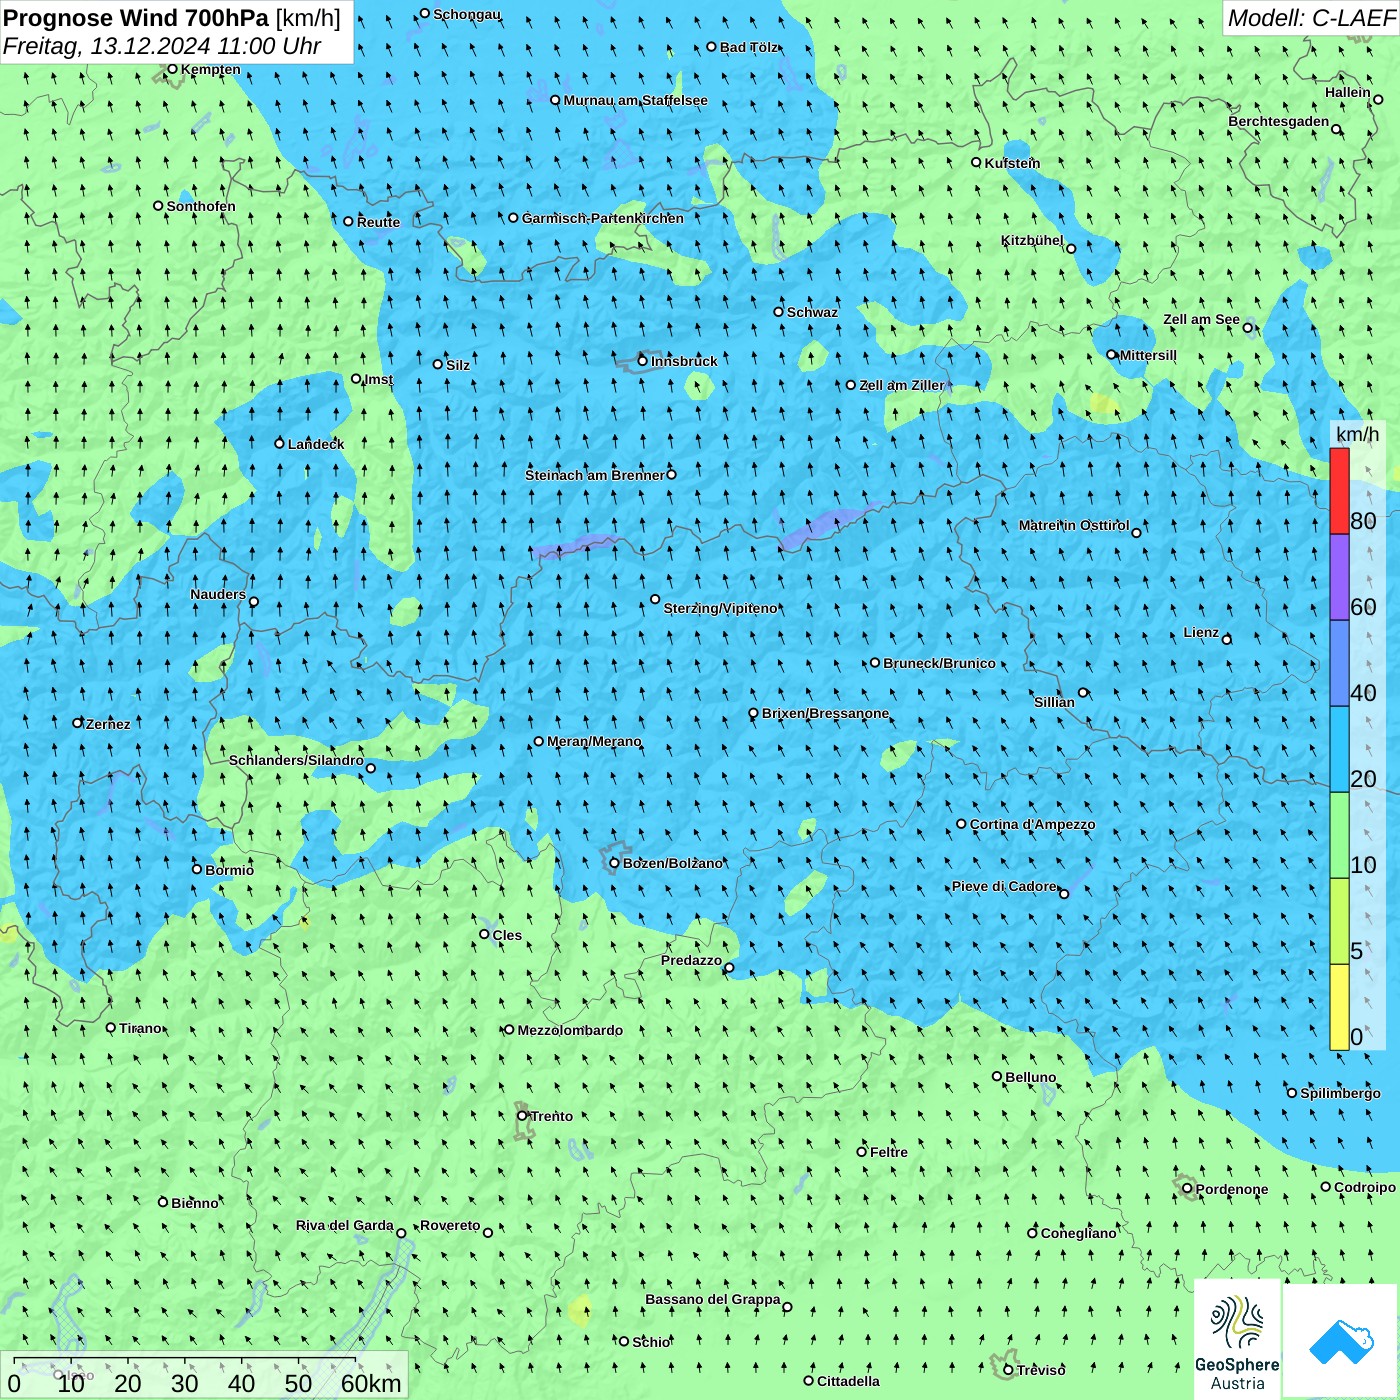
Task: Click the Kufstein city marker
Action: tap(977, 162)
